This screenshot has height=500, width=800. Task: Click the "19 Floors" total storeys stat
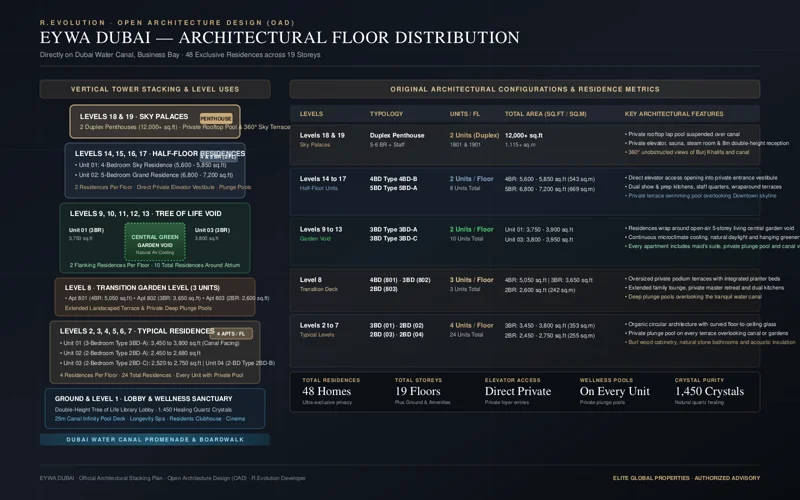[x=417, y=391]
